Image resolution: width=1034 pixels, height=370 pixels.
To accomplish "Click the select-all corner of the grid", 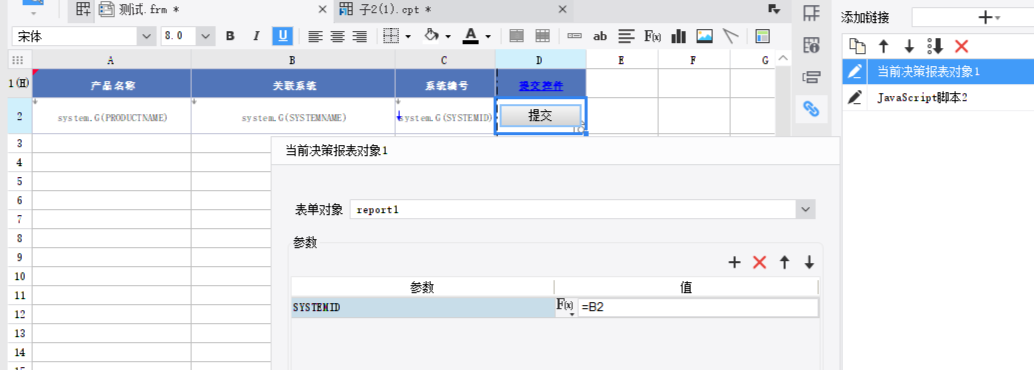I will [18, 60].
